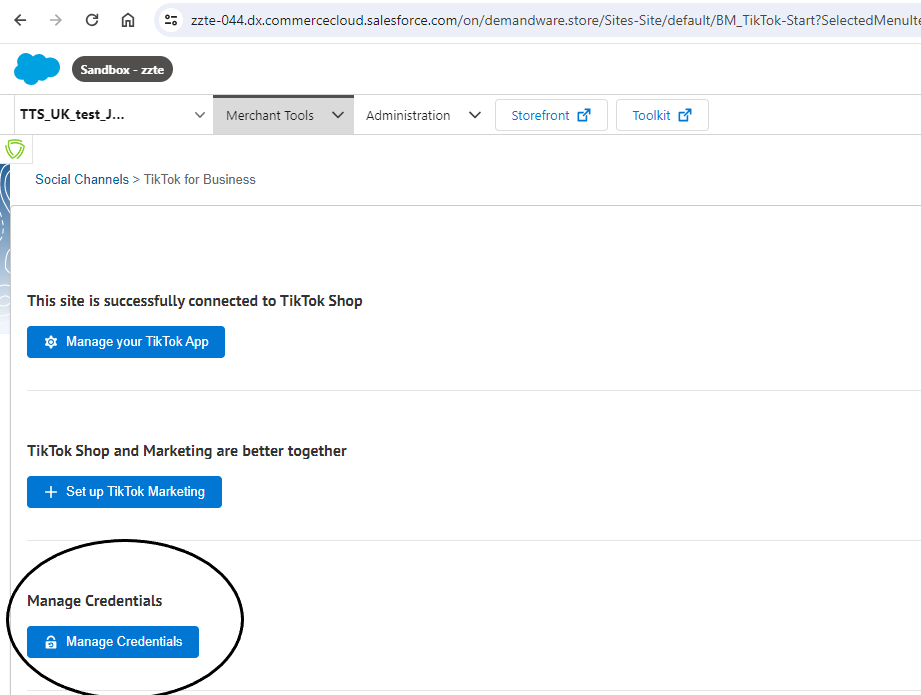Click the browser forward arrow
Screen dimensions: 921x695
(56, 20)
